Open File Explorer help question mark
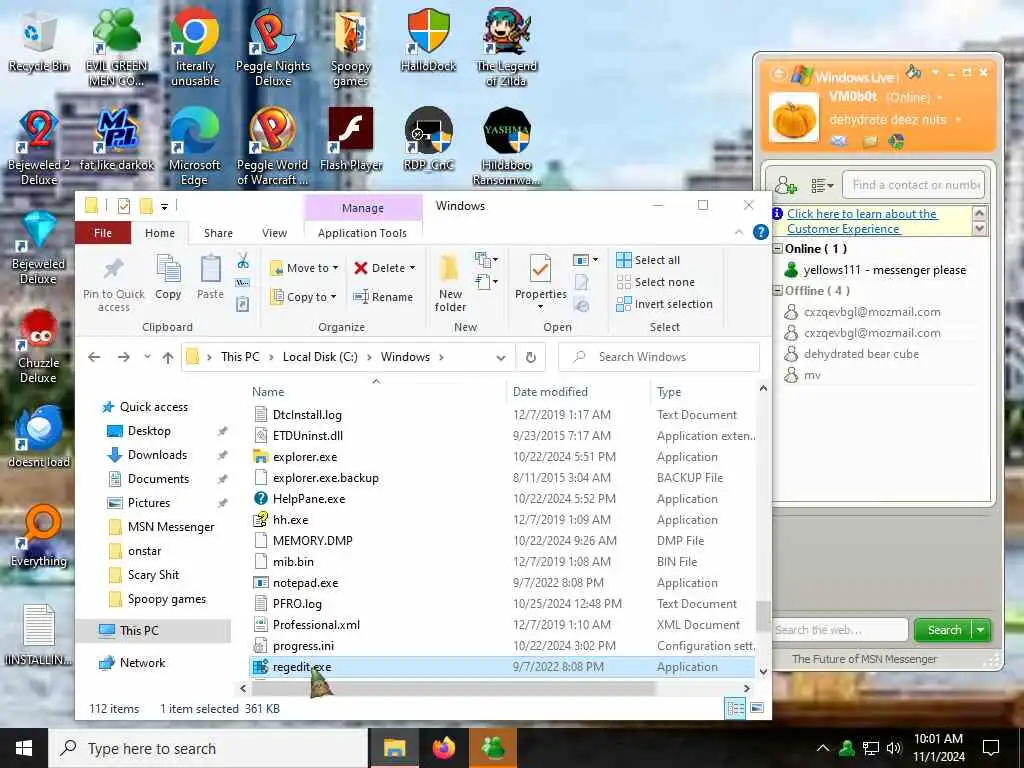 coord(760,232)
